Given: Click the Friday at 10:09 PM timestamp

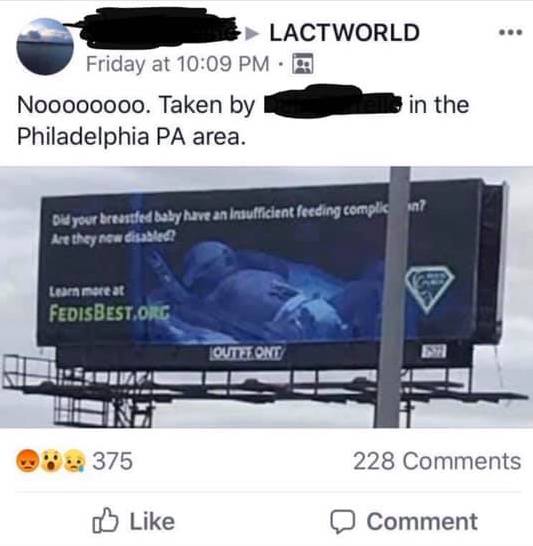Looking at the screenshot, I should [177, 64].
